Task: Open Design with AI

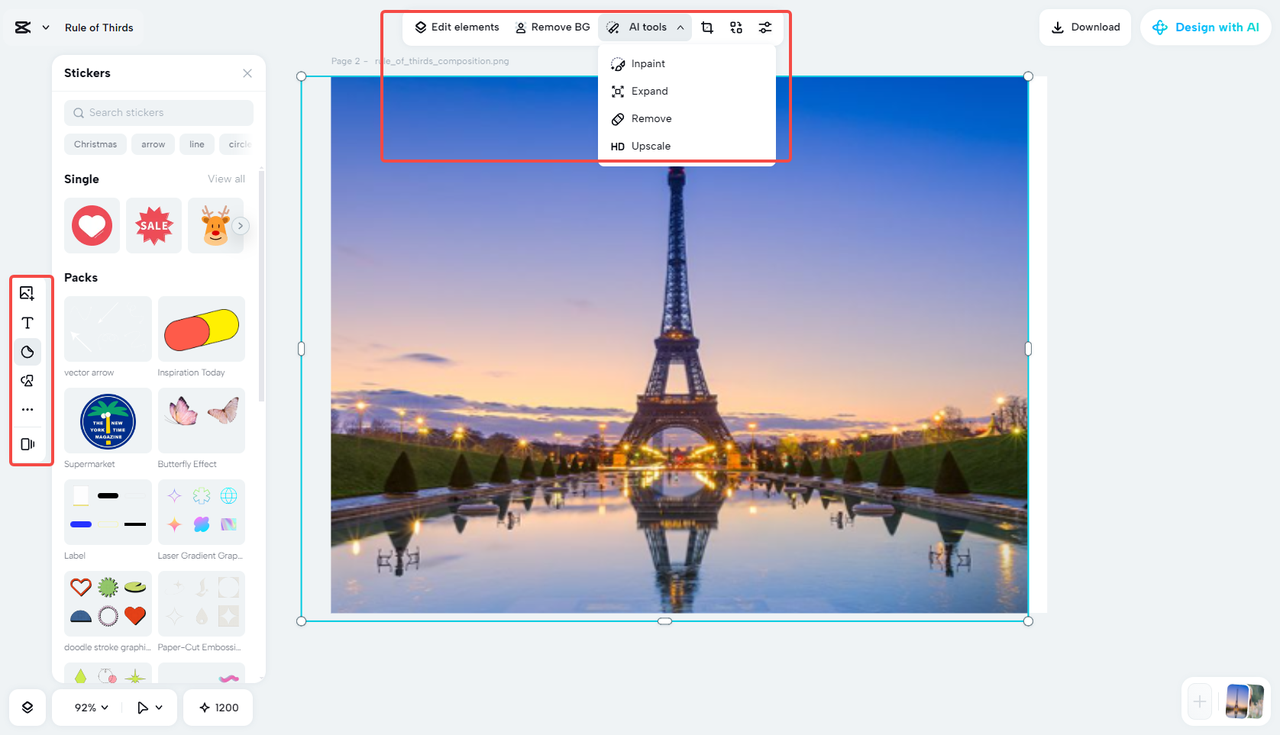Action: pyautogui.click(x=1205, y=27)
